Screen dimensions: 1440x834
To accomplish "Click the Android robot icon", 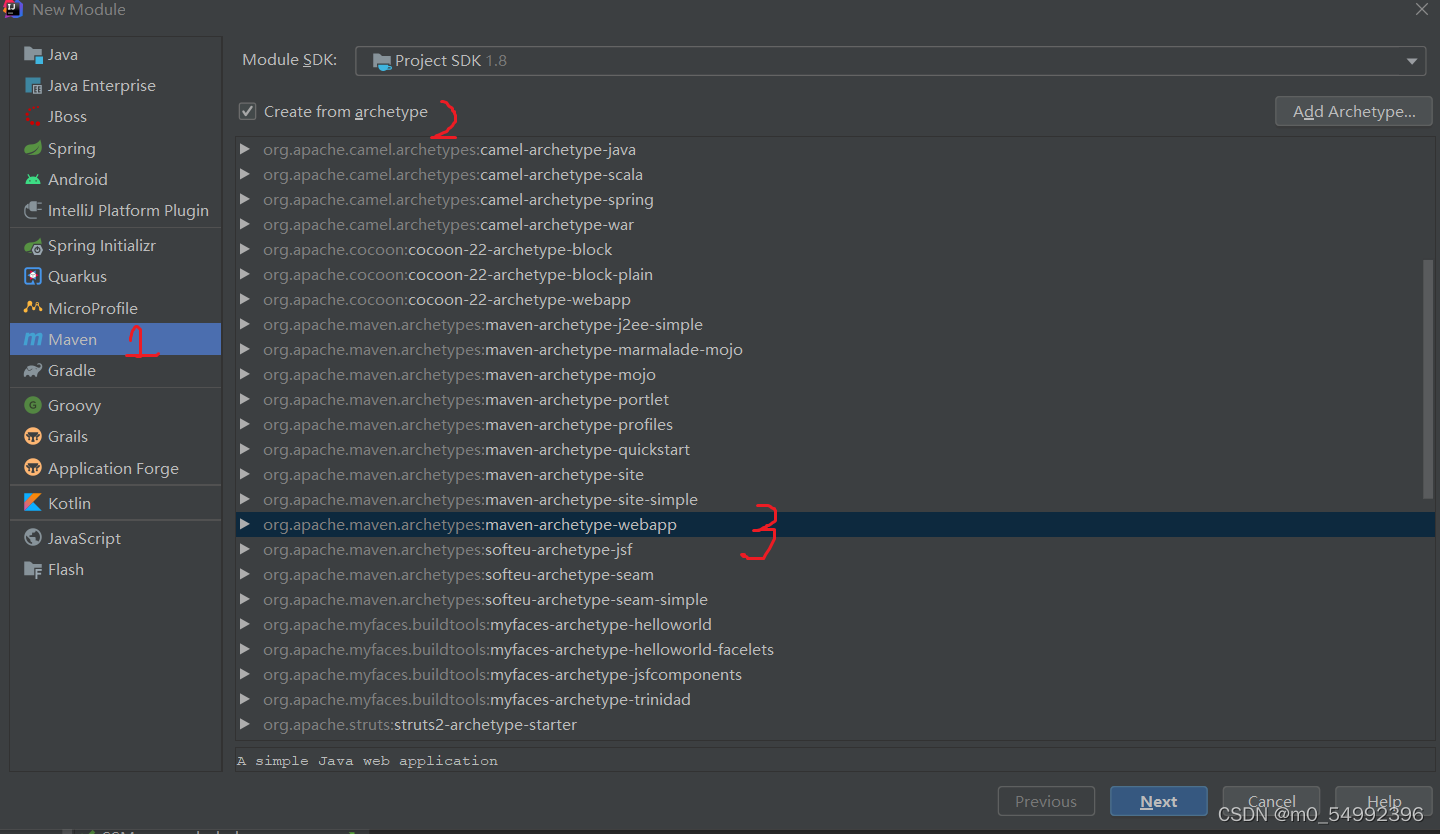I will point(33,180).
